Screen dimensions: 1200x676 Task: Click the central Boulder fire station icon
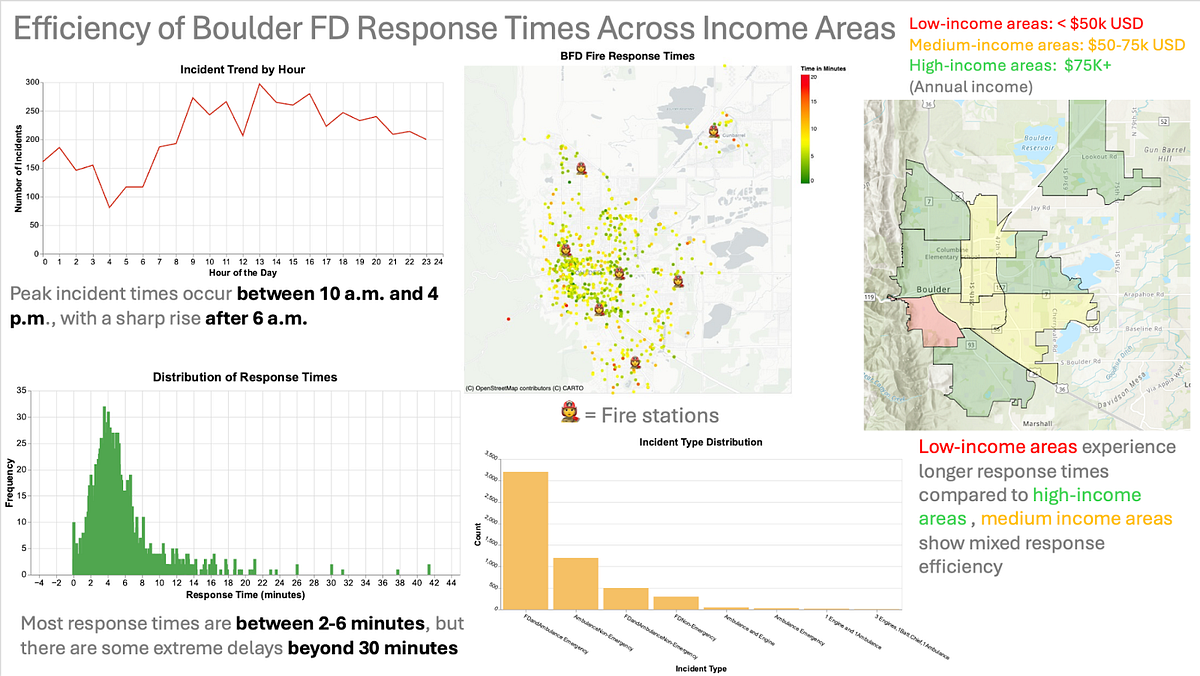pyautogui.click(x=619, y=273)
